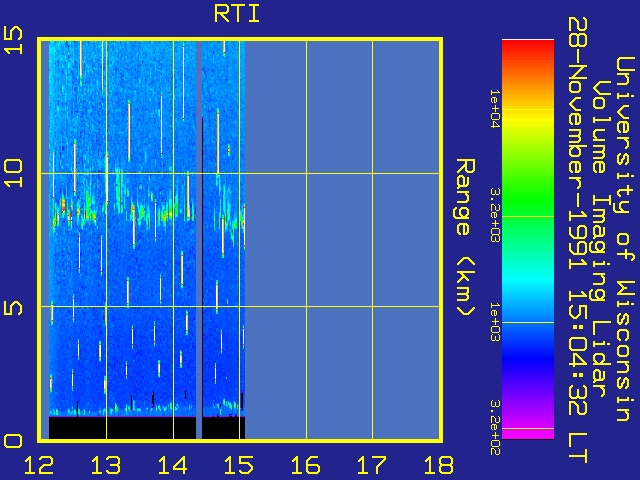Click the empty data area after hour 16
The image size is (640, 480).
(x=373, y=240)
